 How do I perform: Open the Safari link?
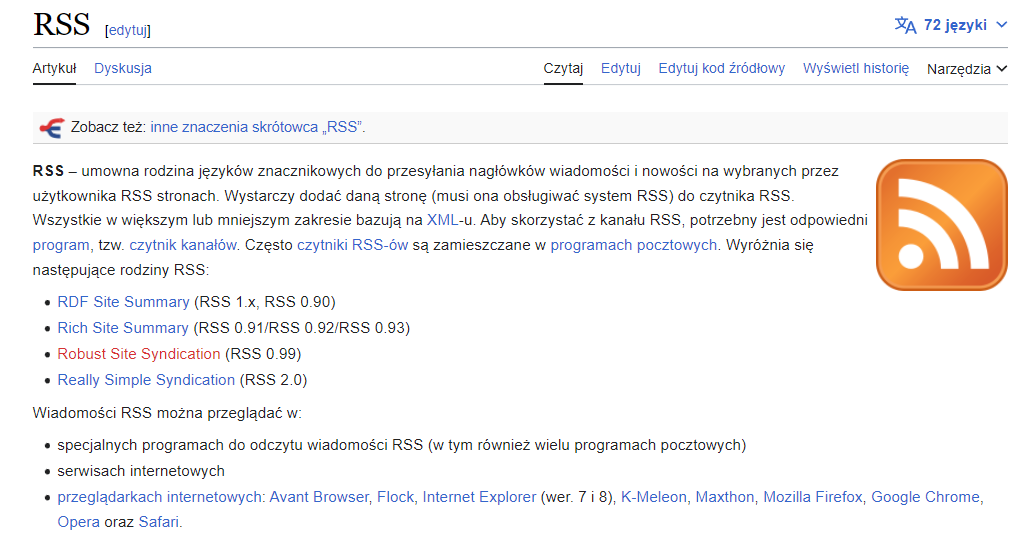pyautogui.click(x=158, y=522)
